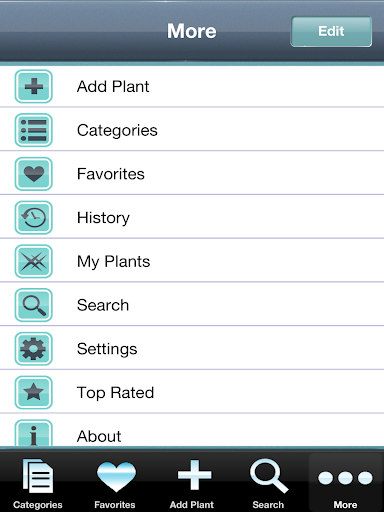Click the Search magnifier icon in list
The image size is (384, 512).
click(34, 305)
